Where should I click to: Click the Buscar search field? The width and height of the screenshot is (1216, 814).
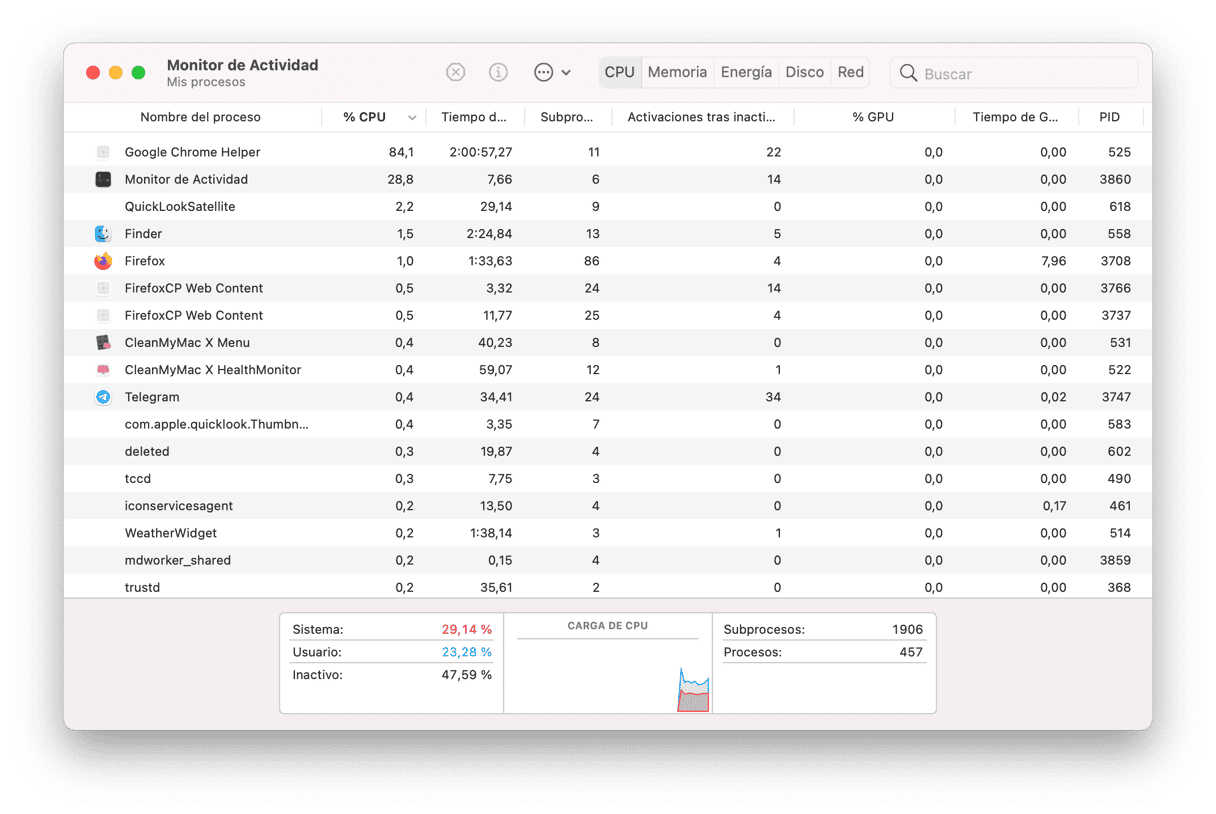[x=1014, y=73]
